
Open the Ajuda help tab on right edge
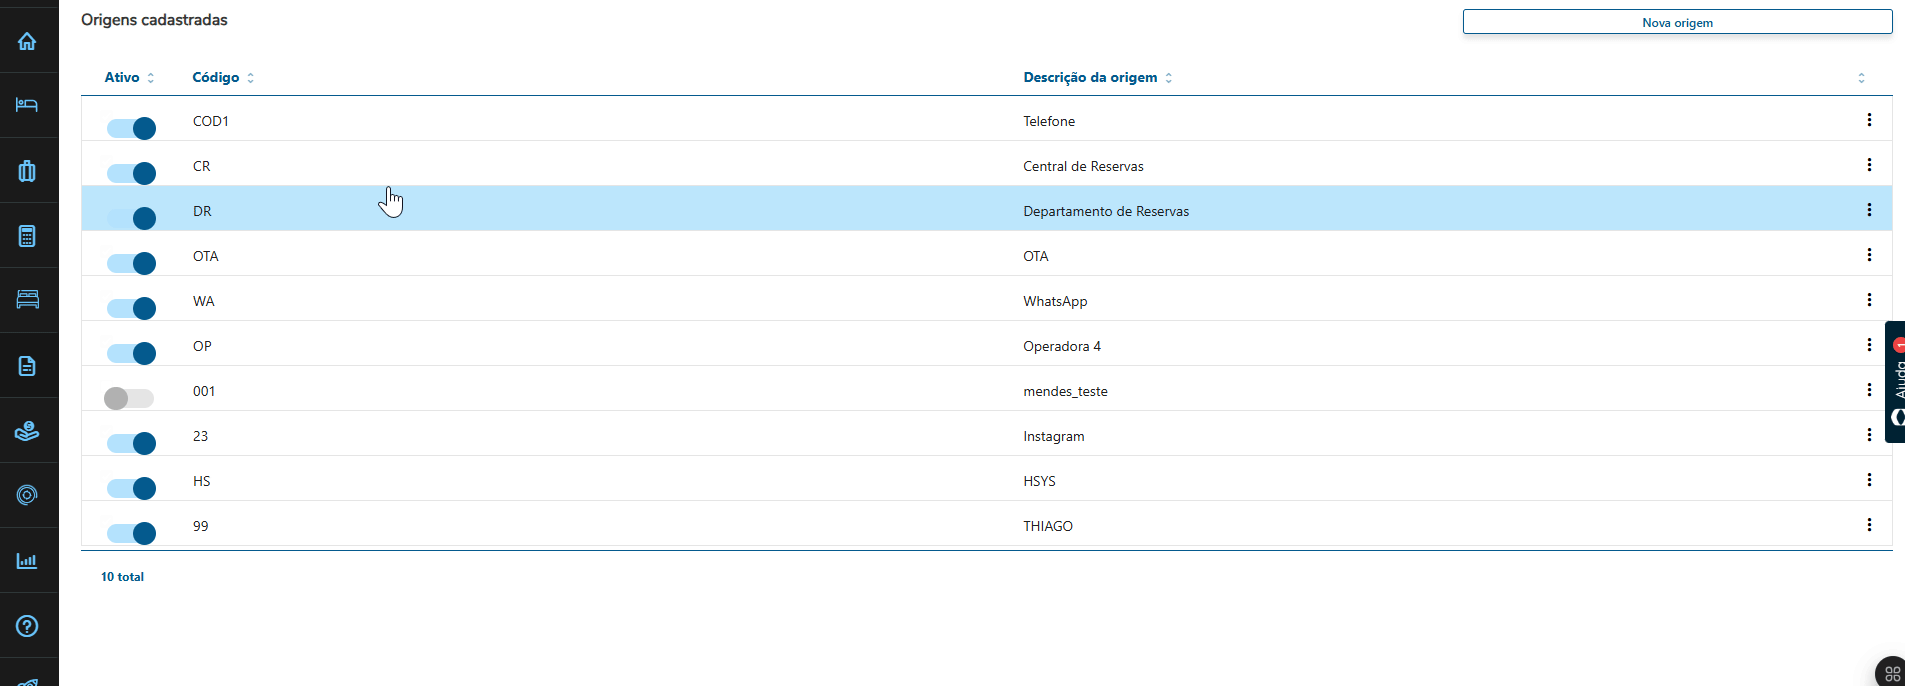pos(1896,381)
